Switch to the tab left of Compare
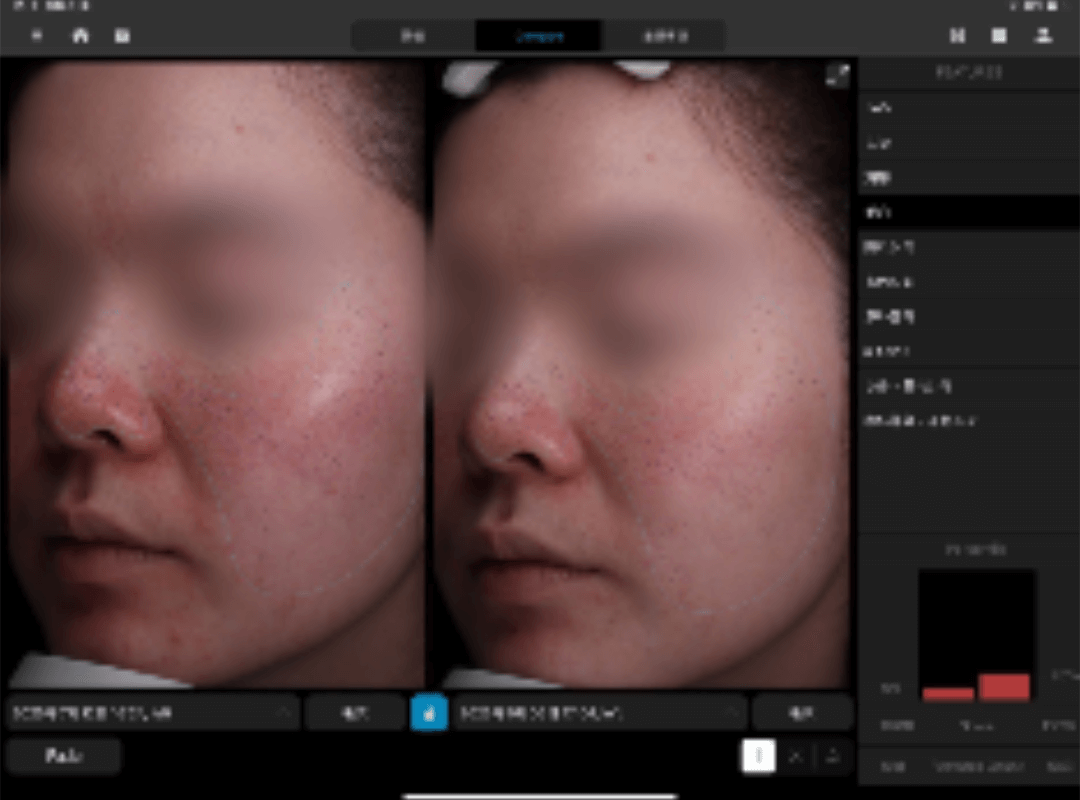This screenshot has width=1080, height=800. pyautogui.click(x=413, y=36)
